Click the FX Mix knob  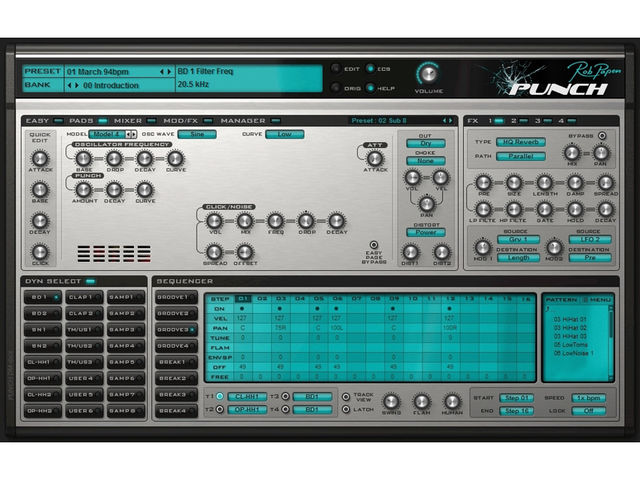pyautogui.click(x=572, y=153)
